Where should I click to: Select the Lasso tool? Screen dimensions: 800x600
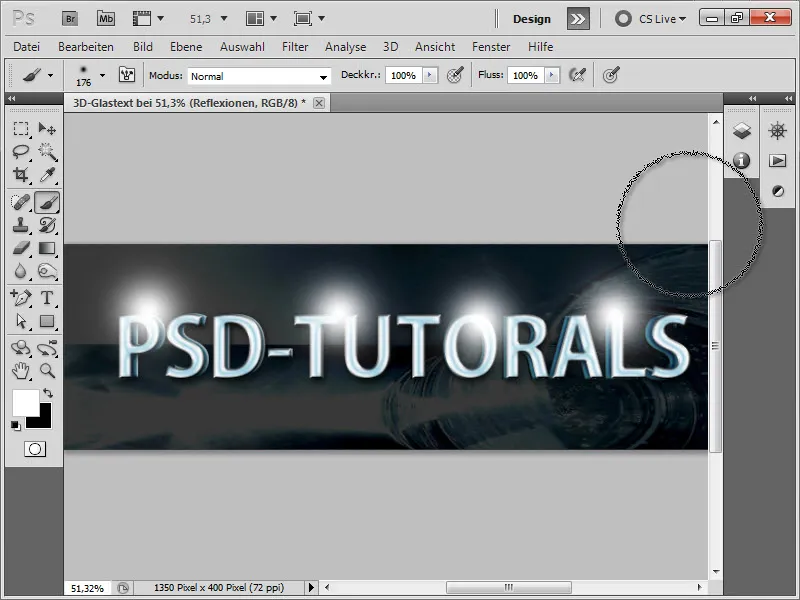click(x=21, y=152)
